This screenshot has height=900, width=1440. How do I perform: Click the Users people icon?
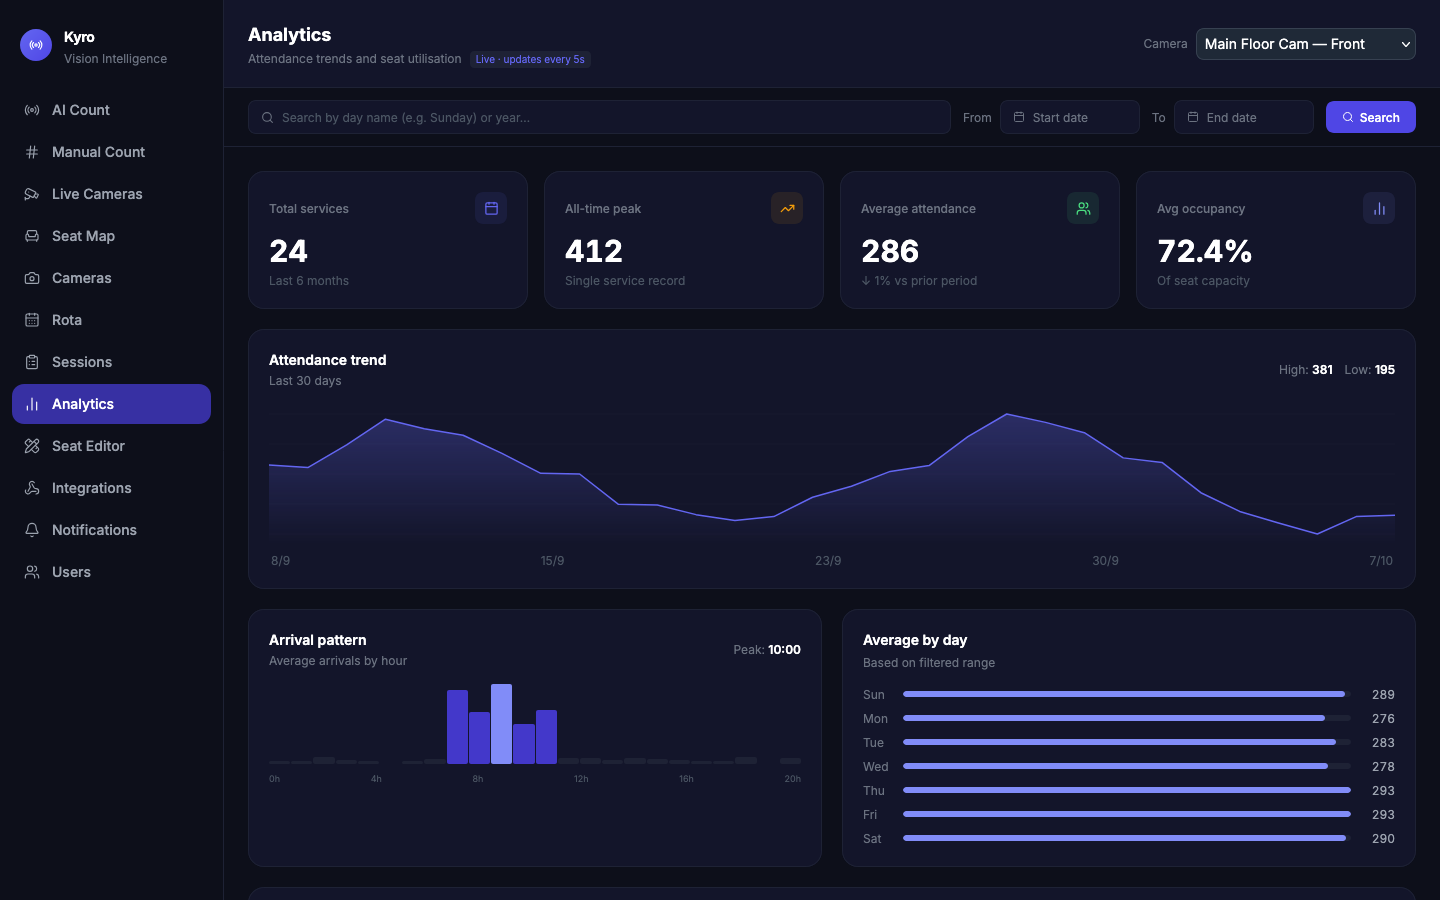32,572
